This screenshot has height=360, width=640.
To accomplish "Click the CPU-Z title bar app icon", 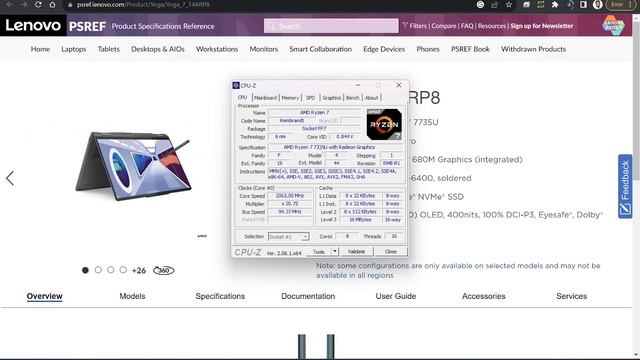I will point(236,85).
